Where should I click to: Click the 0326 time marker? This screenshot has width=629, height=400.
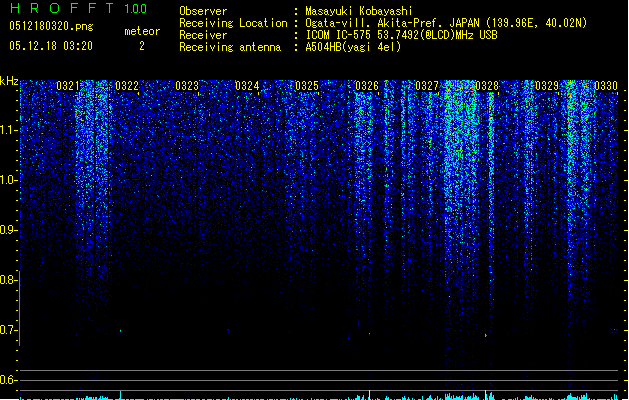[x=367, y=86]
